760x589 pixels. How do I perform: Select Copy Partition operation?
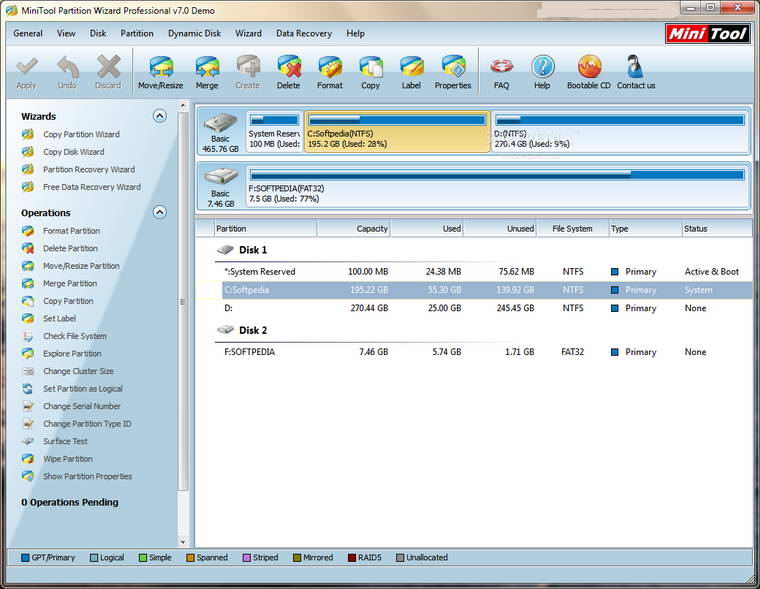68,301
